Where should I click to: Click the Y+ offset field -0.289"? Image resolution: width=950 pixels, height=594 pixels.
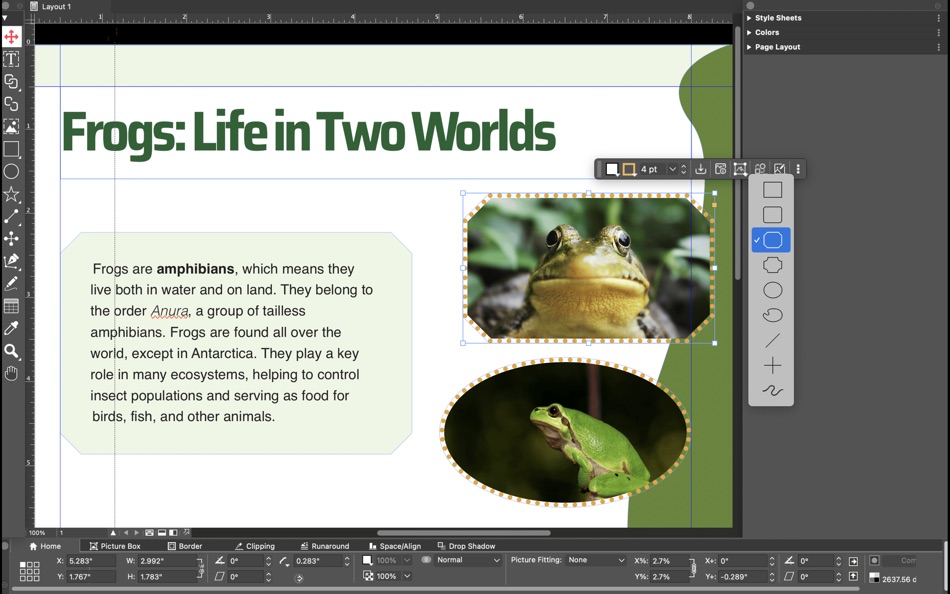pos(742,576)
